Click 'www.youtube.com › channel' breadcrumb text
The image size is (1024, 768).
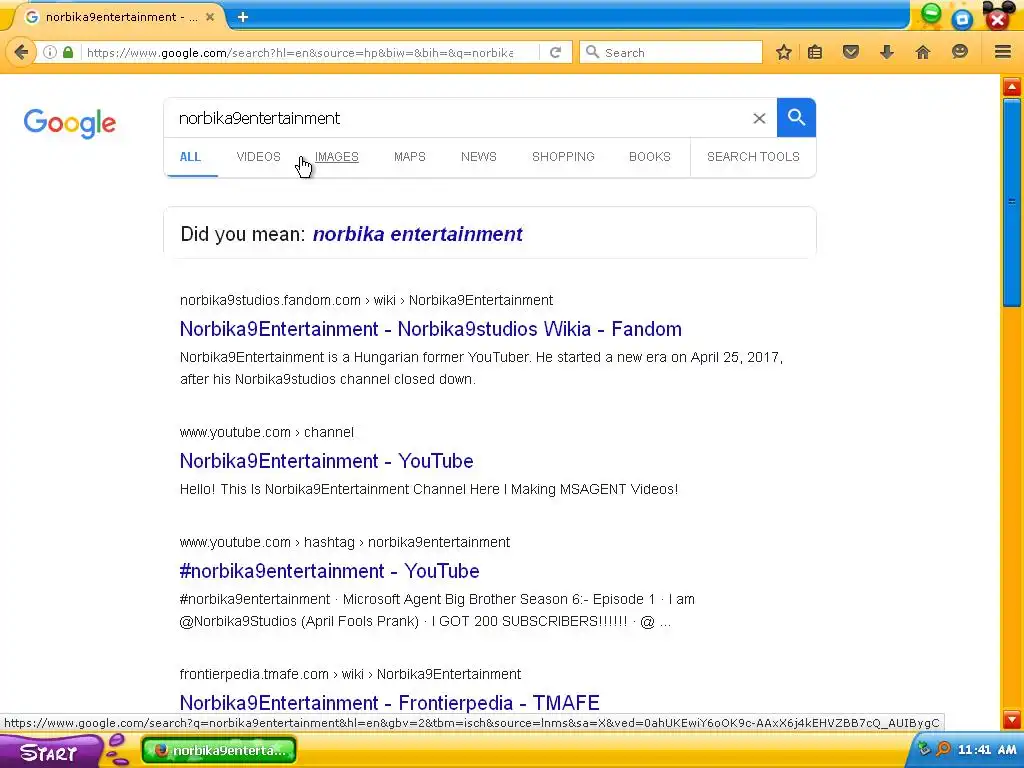pos(267,432)
